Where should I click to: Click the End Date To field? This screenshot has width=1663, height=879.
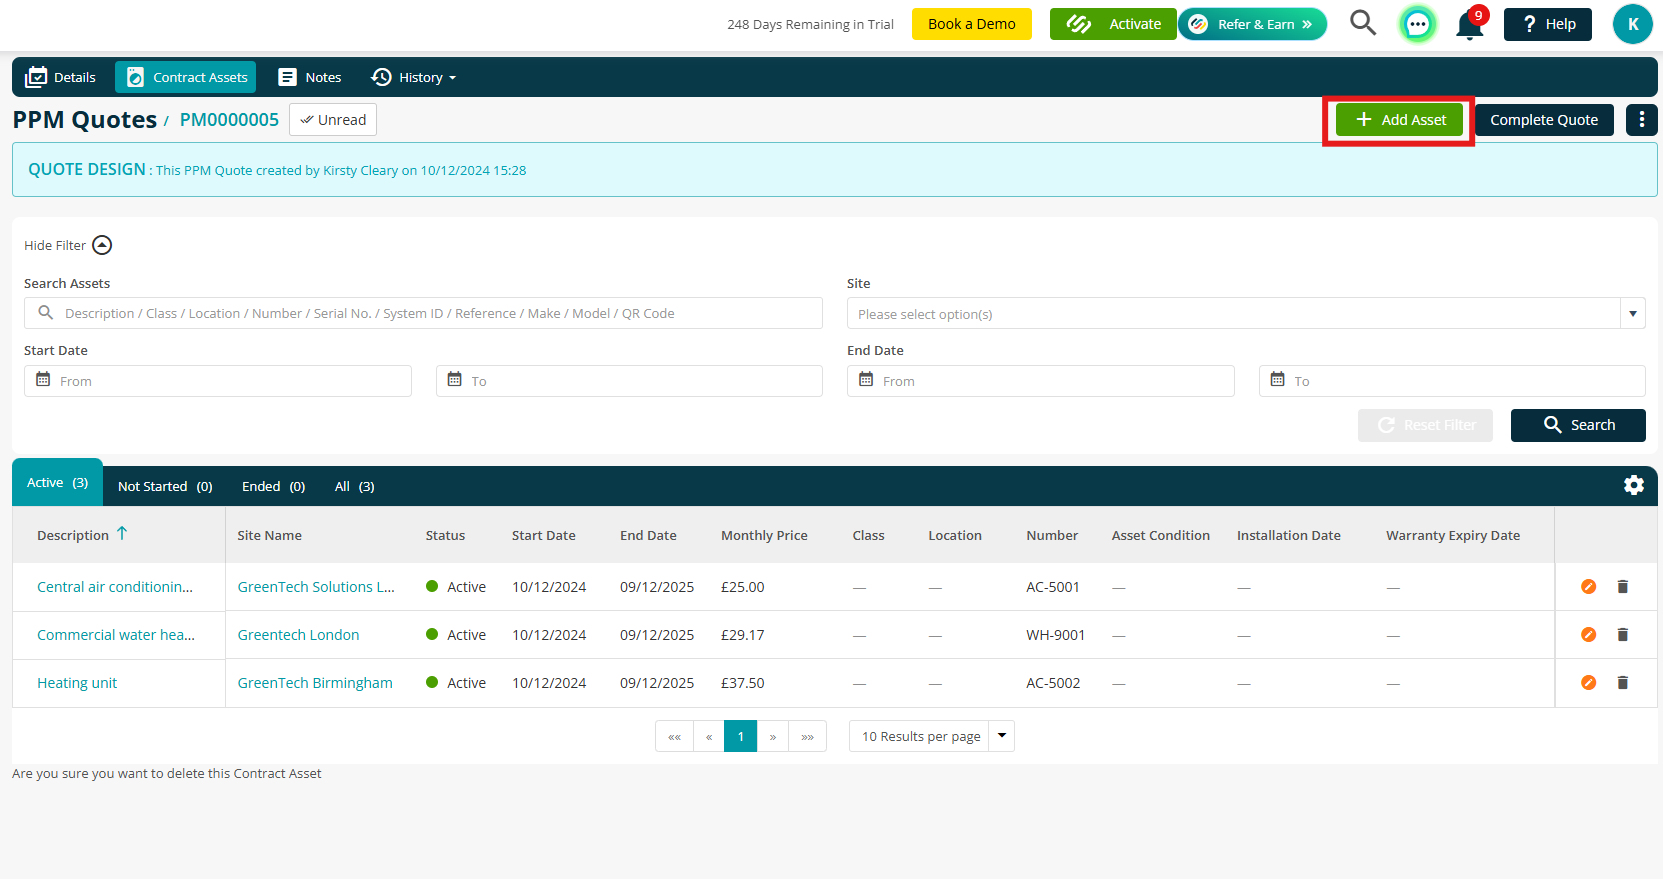pos(1452,381)
